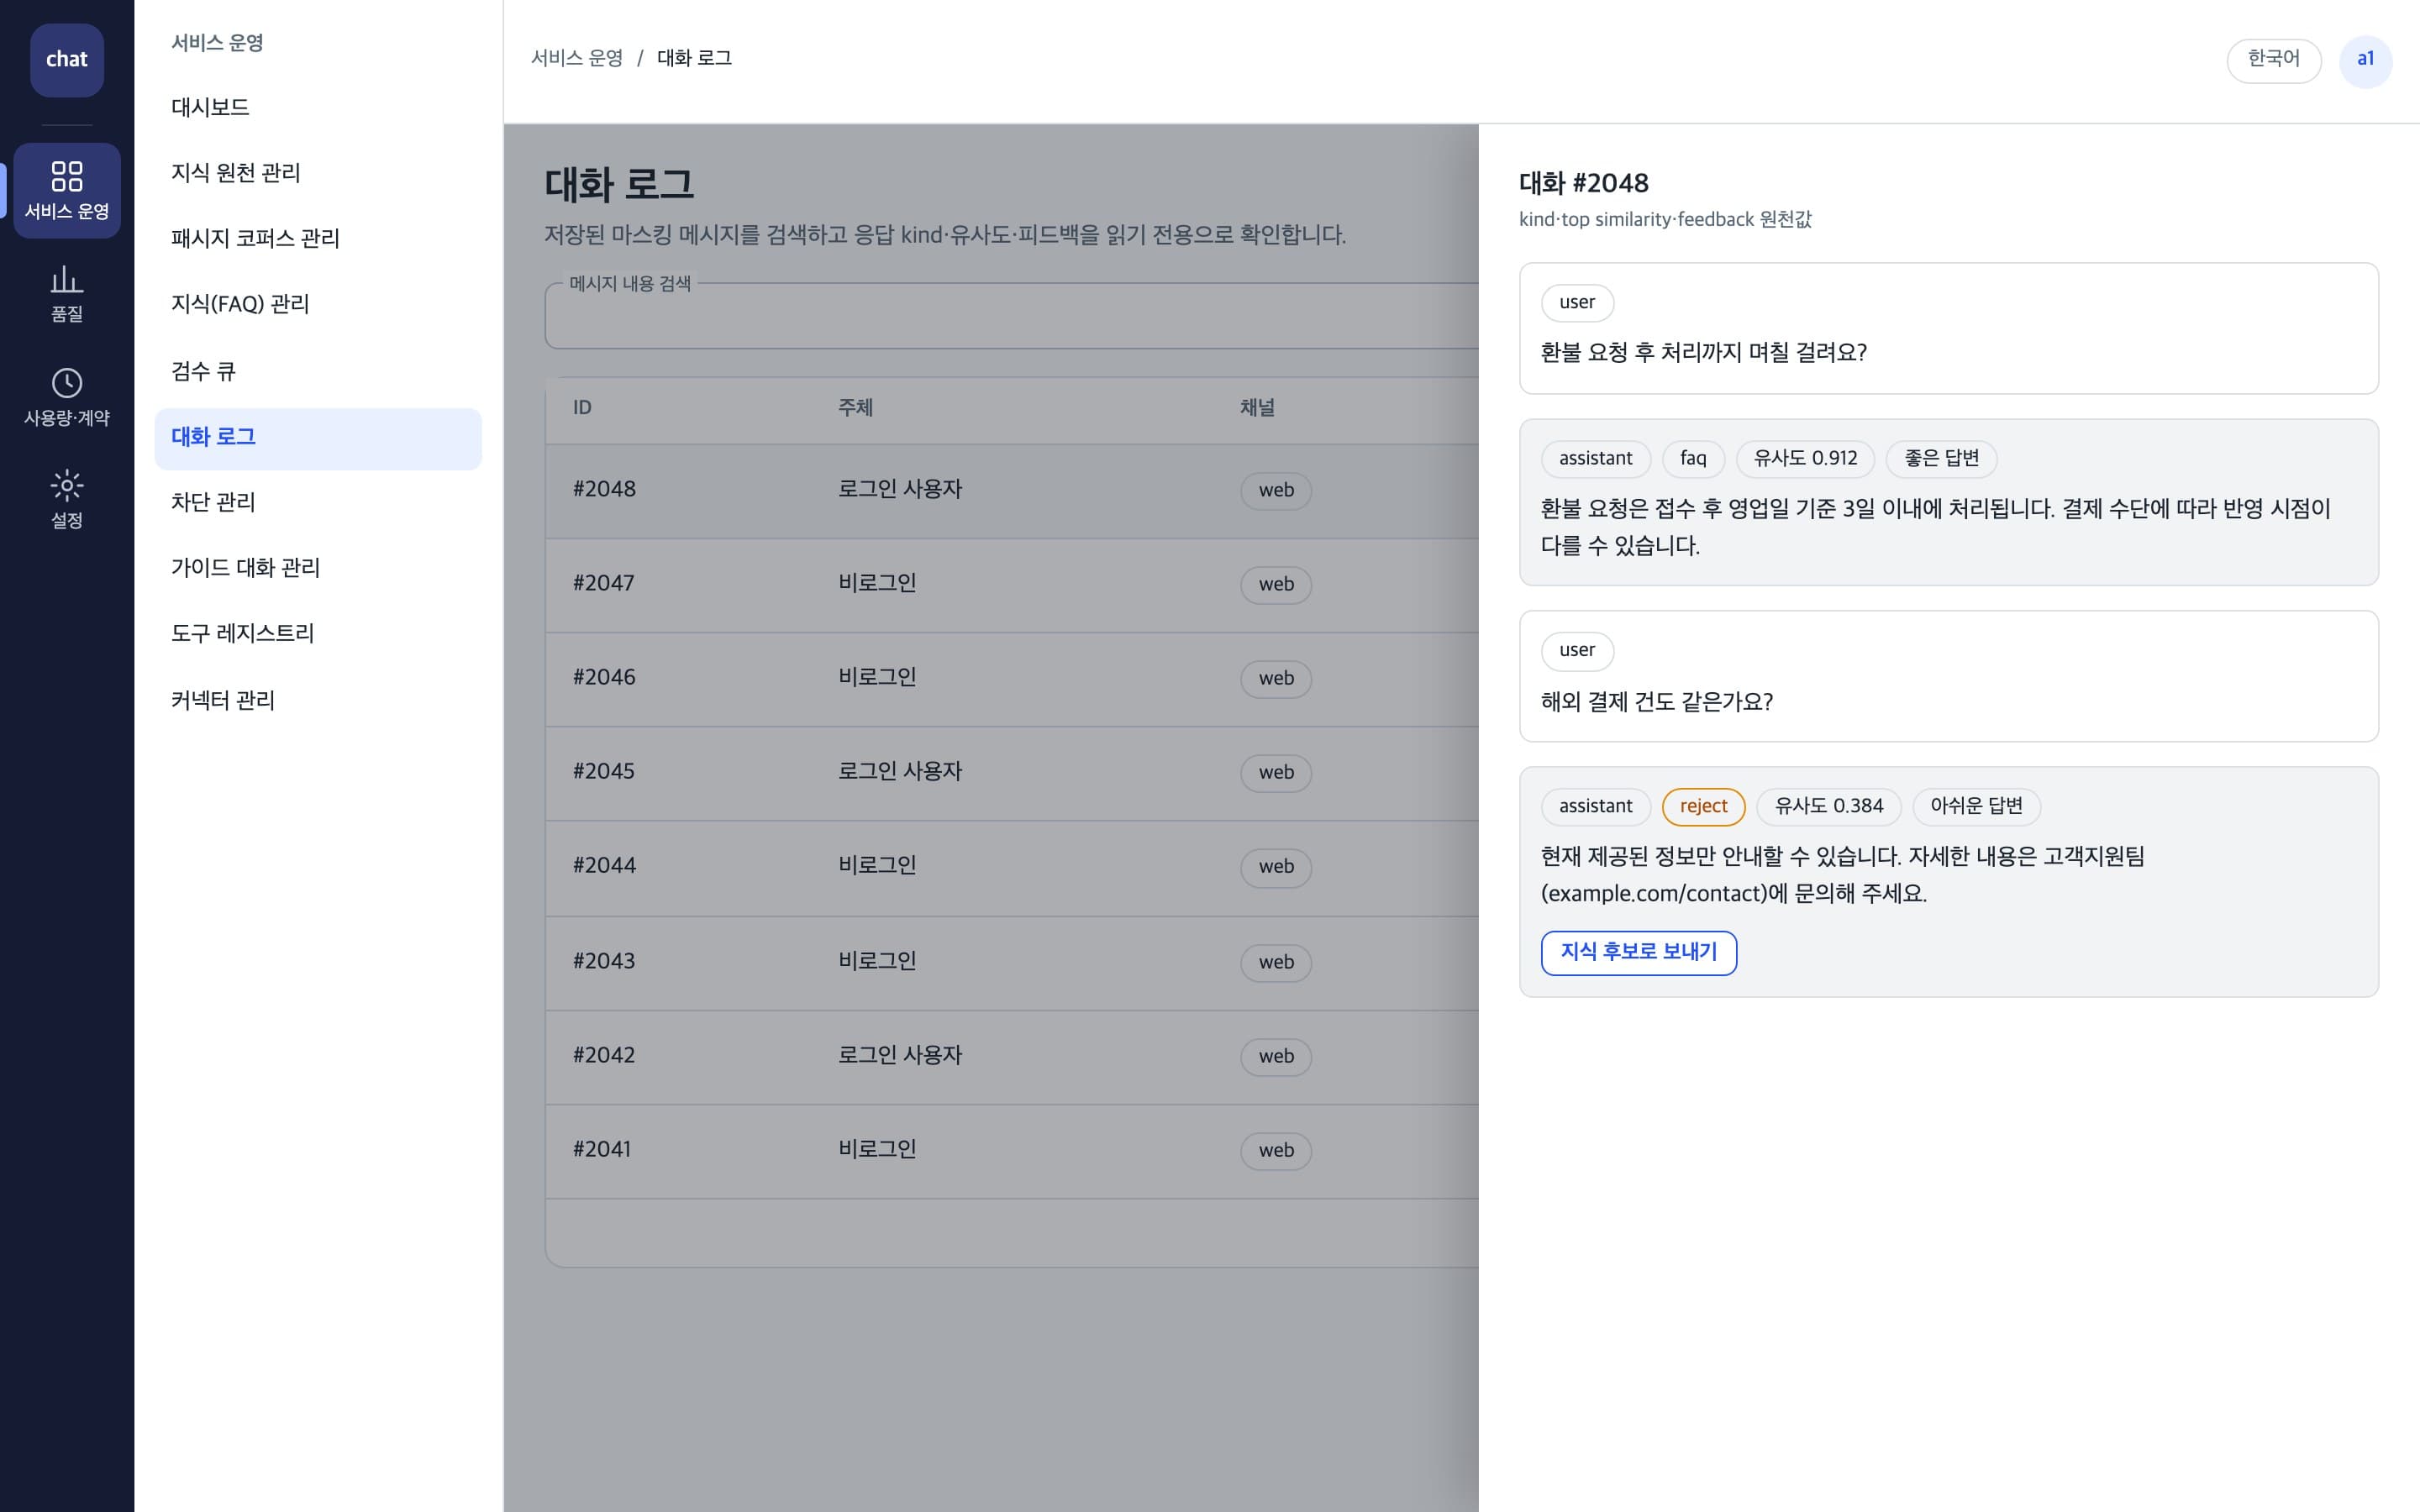The height and width of the screenshot is (1512, 2420).
Task: Click the web chip in row #2047
Action: (1276, 585)
